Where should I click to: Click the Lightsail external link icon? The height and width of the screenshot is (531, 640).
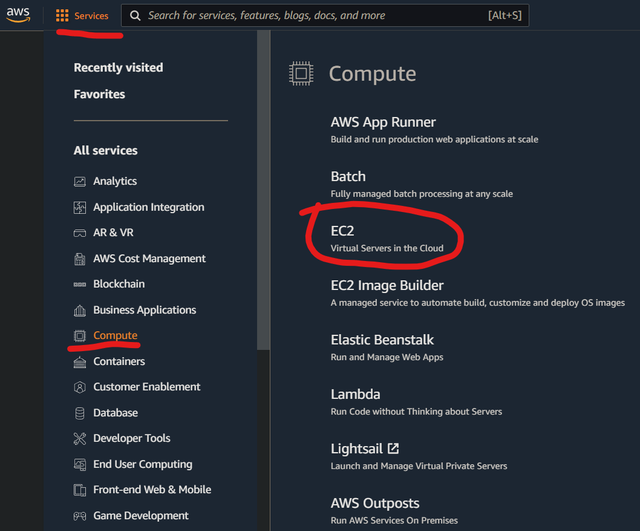tap(393, 449)
